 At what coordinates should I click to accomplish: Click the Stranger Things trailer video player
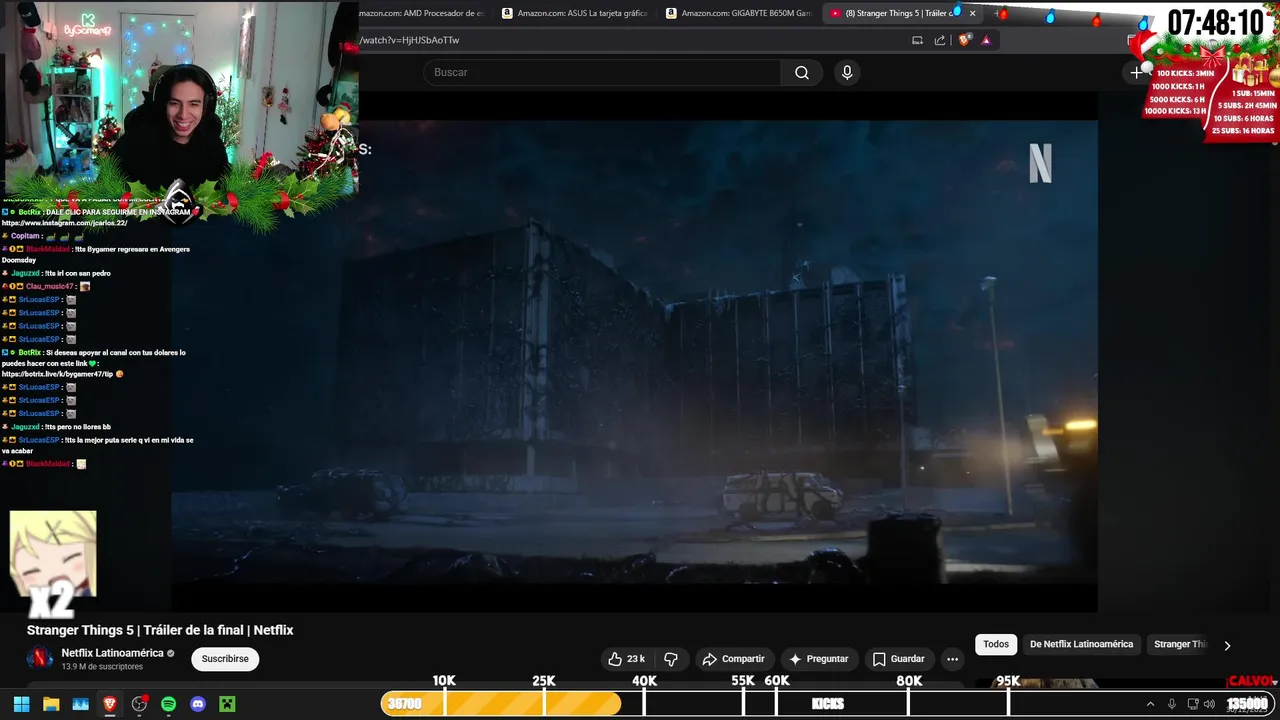click(x=634, y=352)
